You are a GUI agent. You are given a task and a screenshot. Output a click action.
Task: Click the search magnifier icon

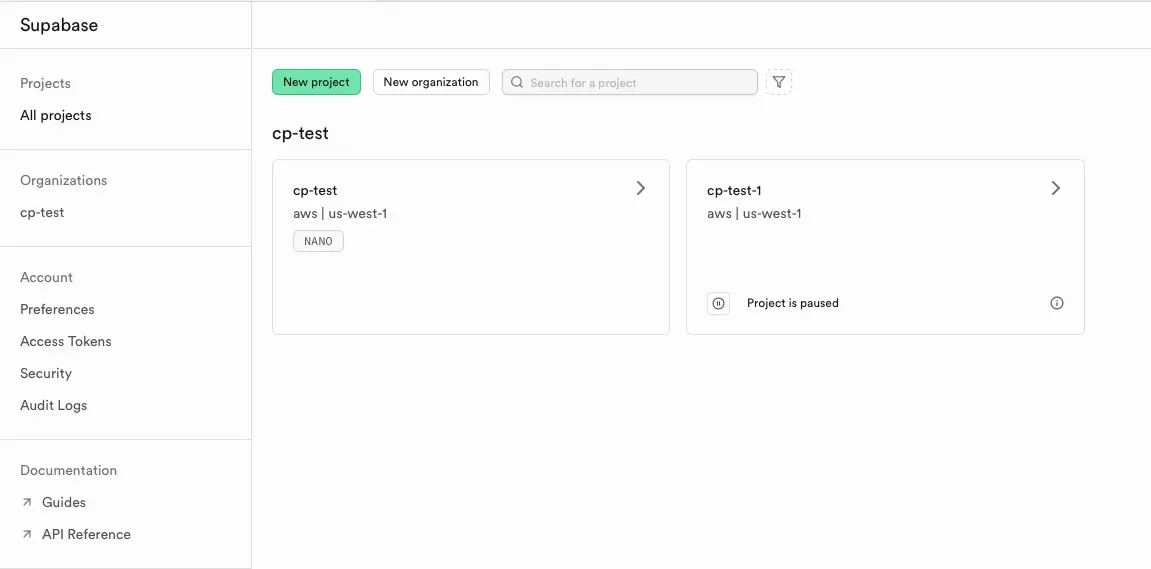pos(517,82)
